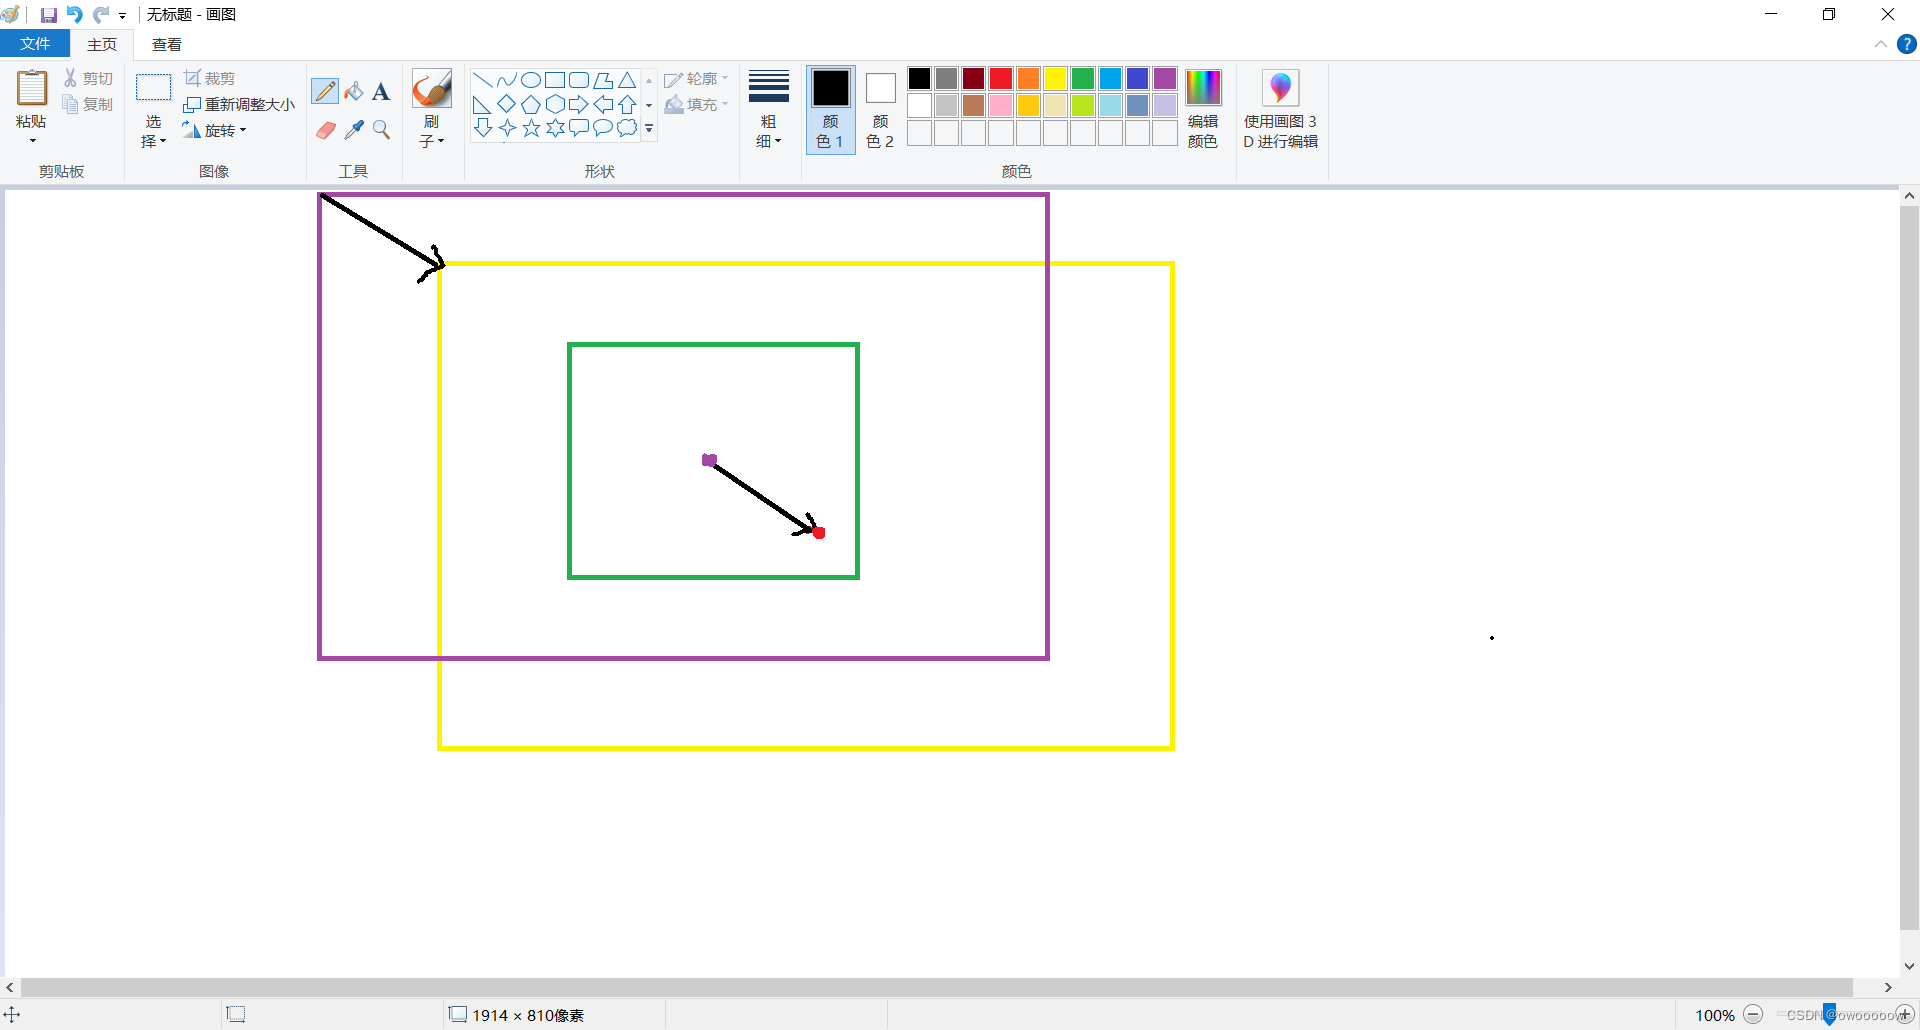Open the File (文件) menu

[x=35, y=44]
